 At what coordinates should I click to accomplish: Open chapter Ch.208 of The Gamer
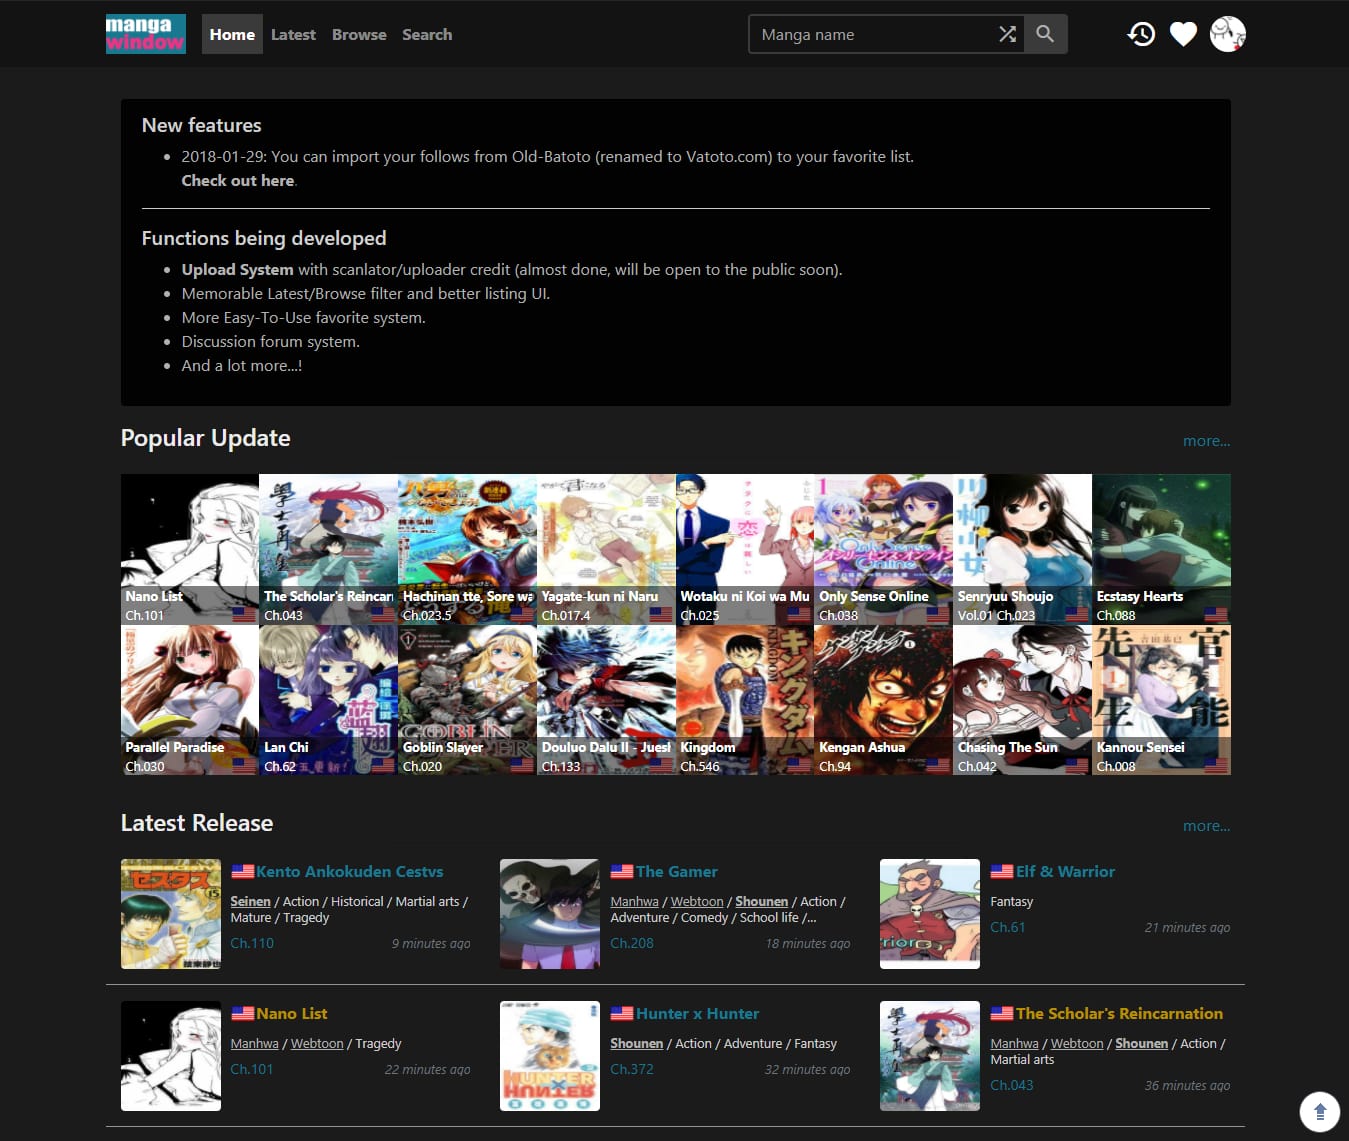[x=632, y=943]
